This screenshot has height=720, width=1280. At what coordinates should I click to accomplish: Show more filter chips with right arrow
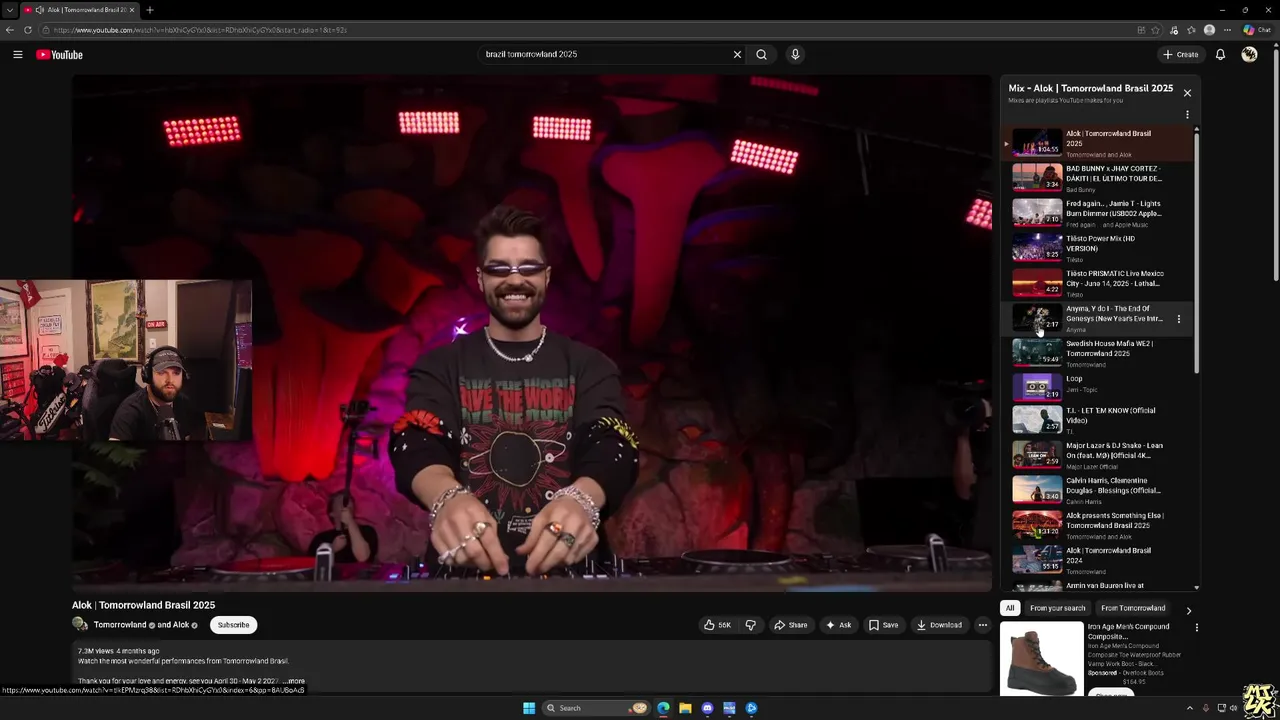[x=1188, y=610]
